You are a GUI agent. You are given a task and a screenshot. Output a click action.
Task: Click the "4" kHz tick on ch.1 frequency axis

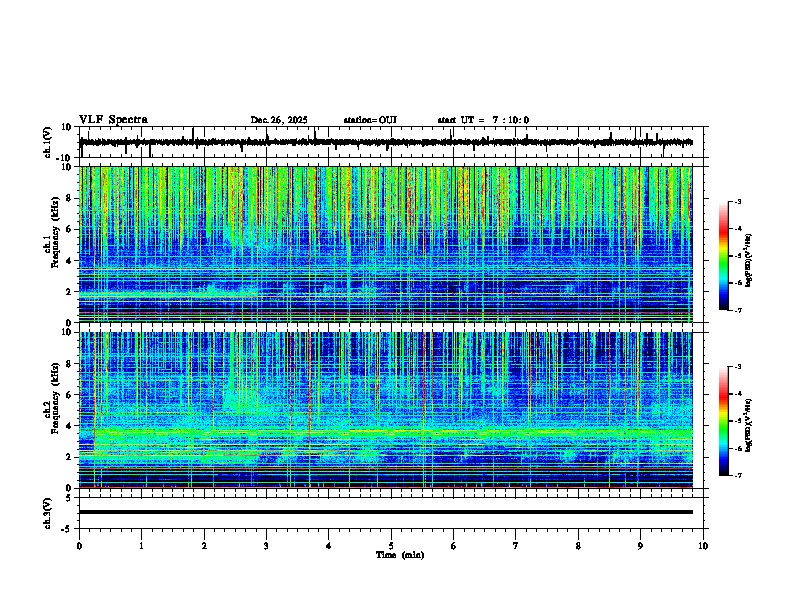69,261
